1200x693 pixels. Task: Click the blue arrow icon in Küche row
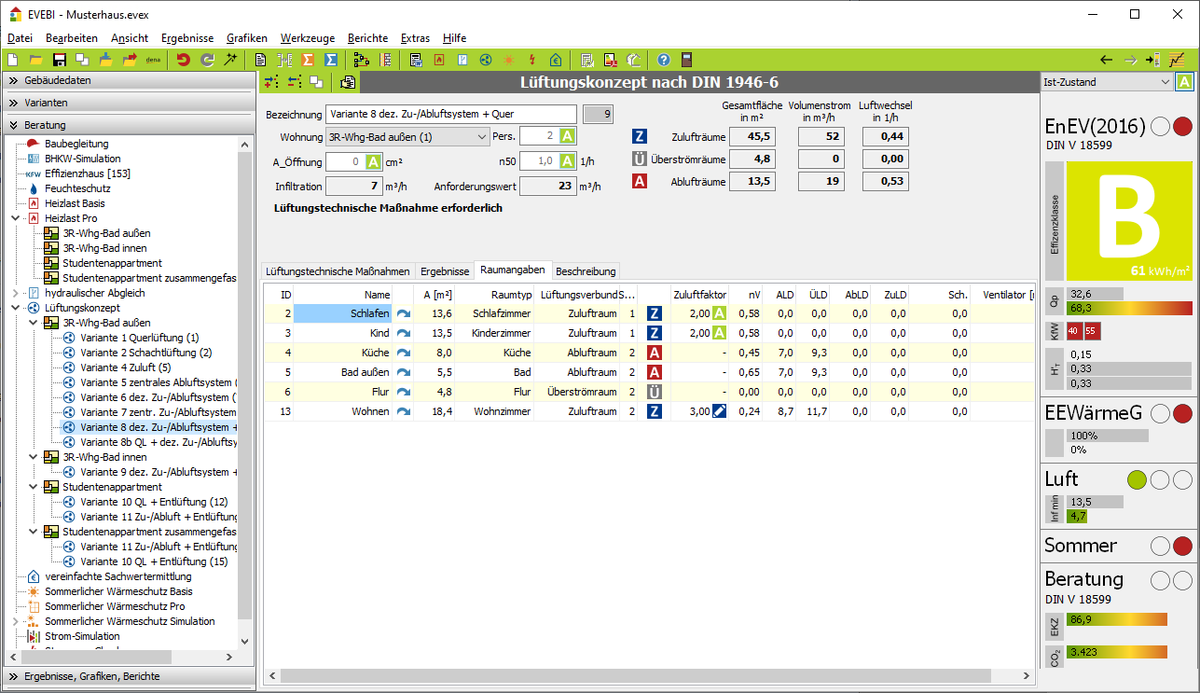[x=404, y=352]
